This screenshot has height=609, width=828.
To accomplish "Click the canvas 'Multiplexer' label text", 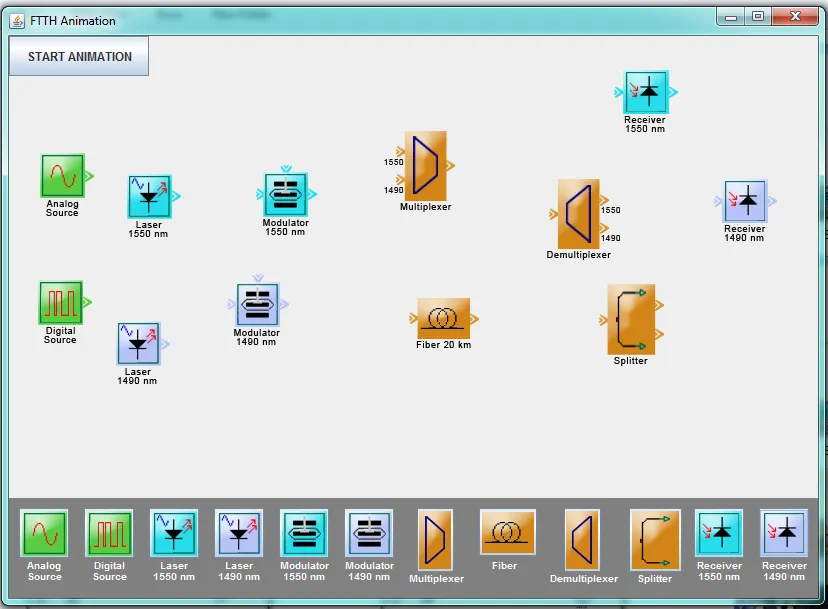I will [426, 207].
